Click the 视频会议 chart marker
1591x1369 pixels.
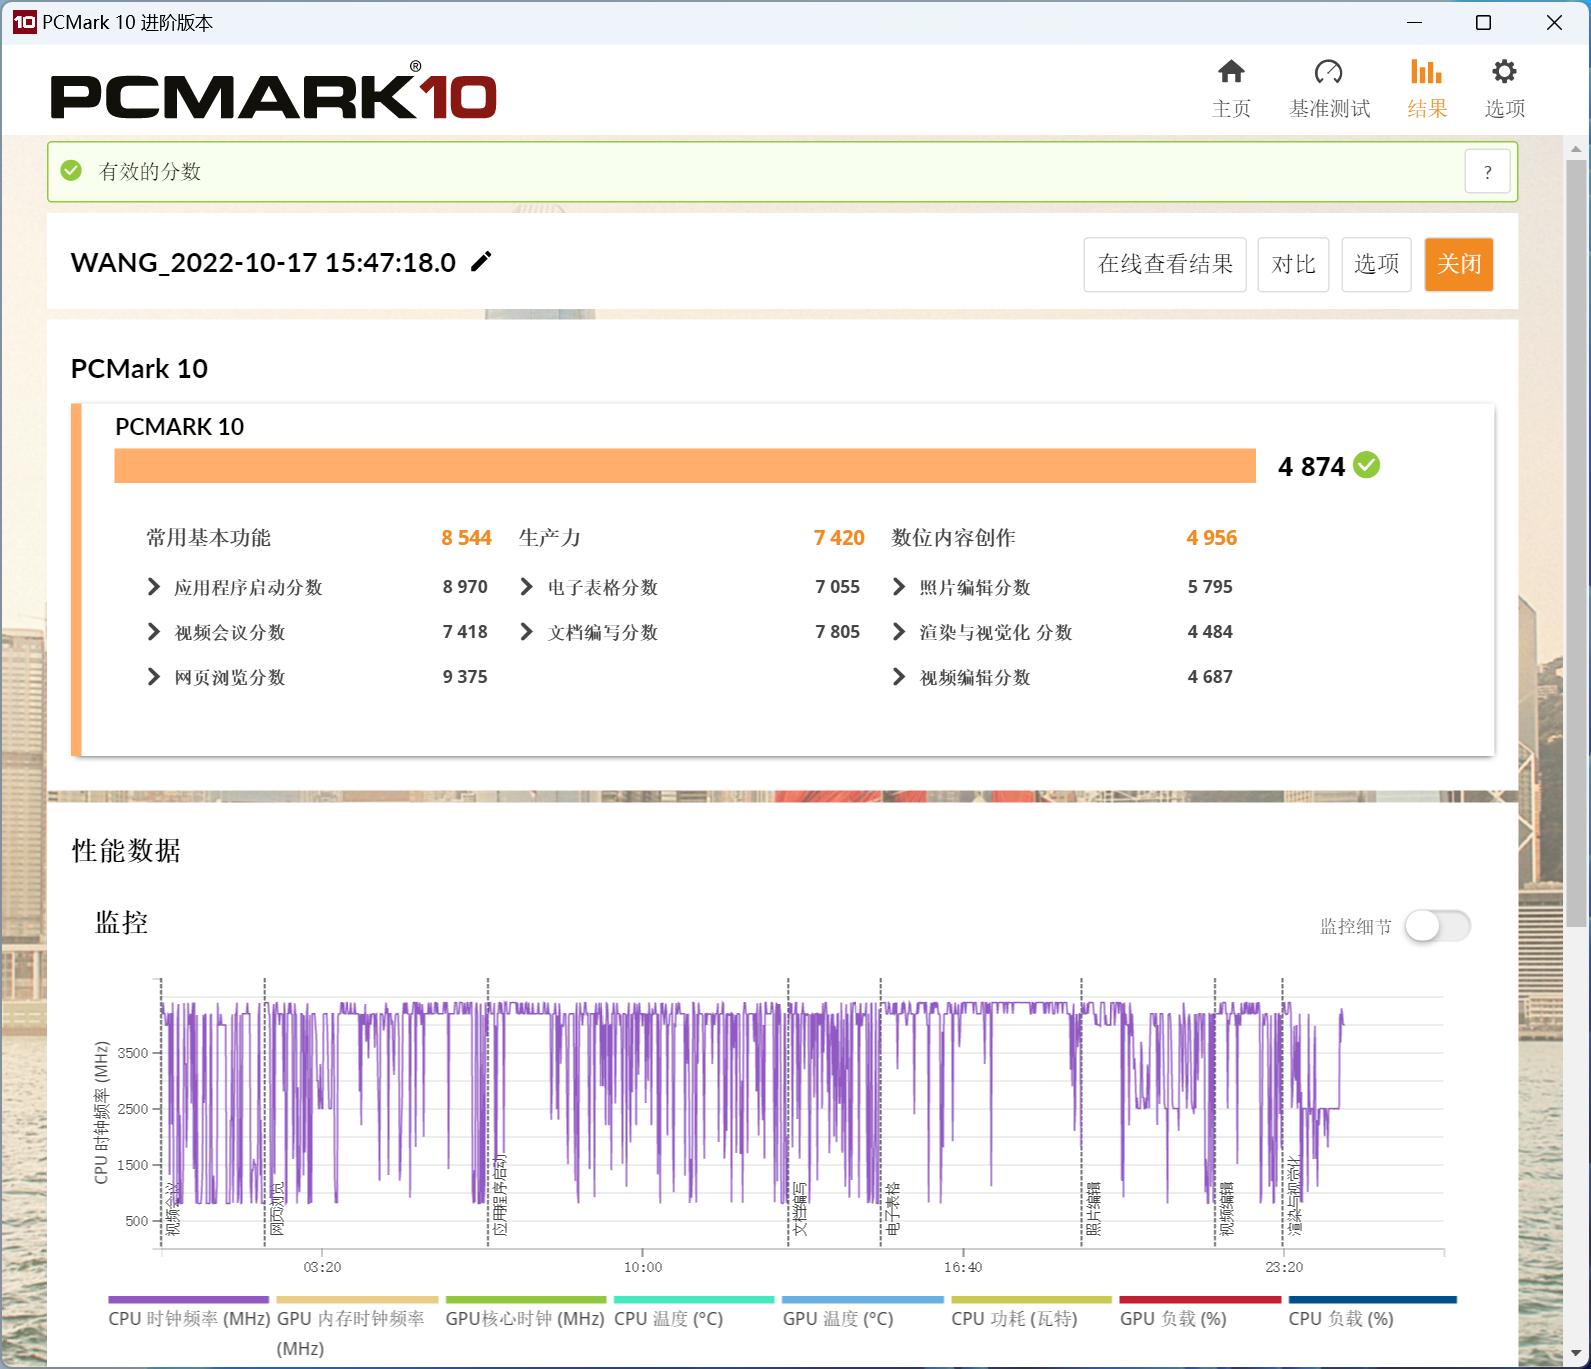pyautogui.click(x=173, y=1209)
